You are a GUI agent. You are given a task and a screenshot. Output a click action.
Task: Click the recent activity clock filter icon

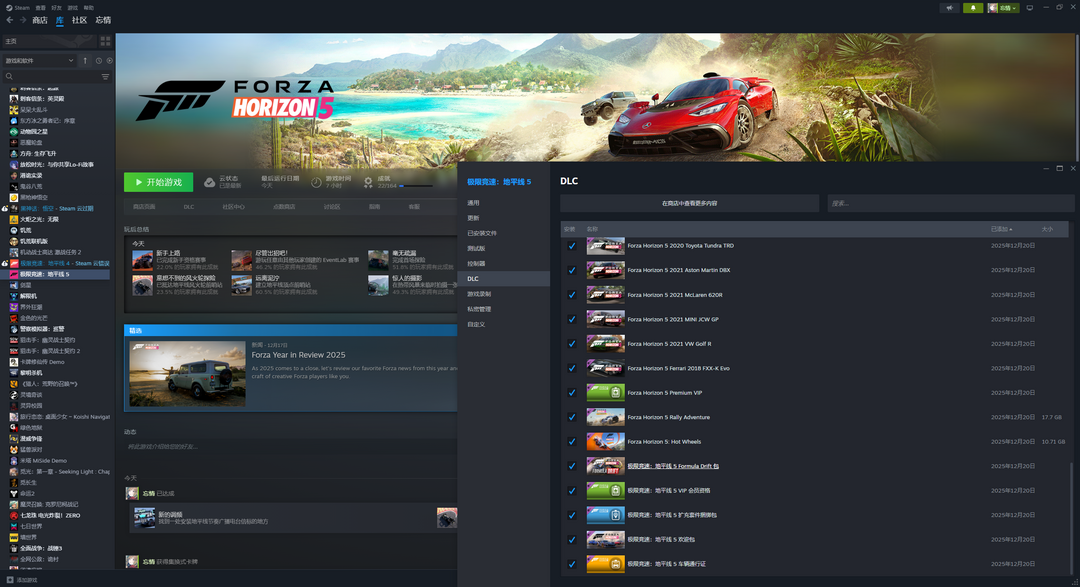tap(97, 60)
